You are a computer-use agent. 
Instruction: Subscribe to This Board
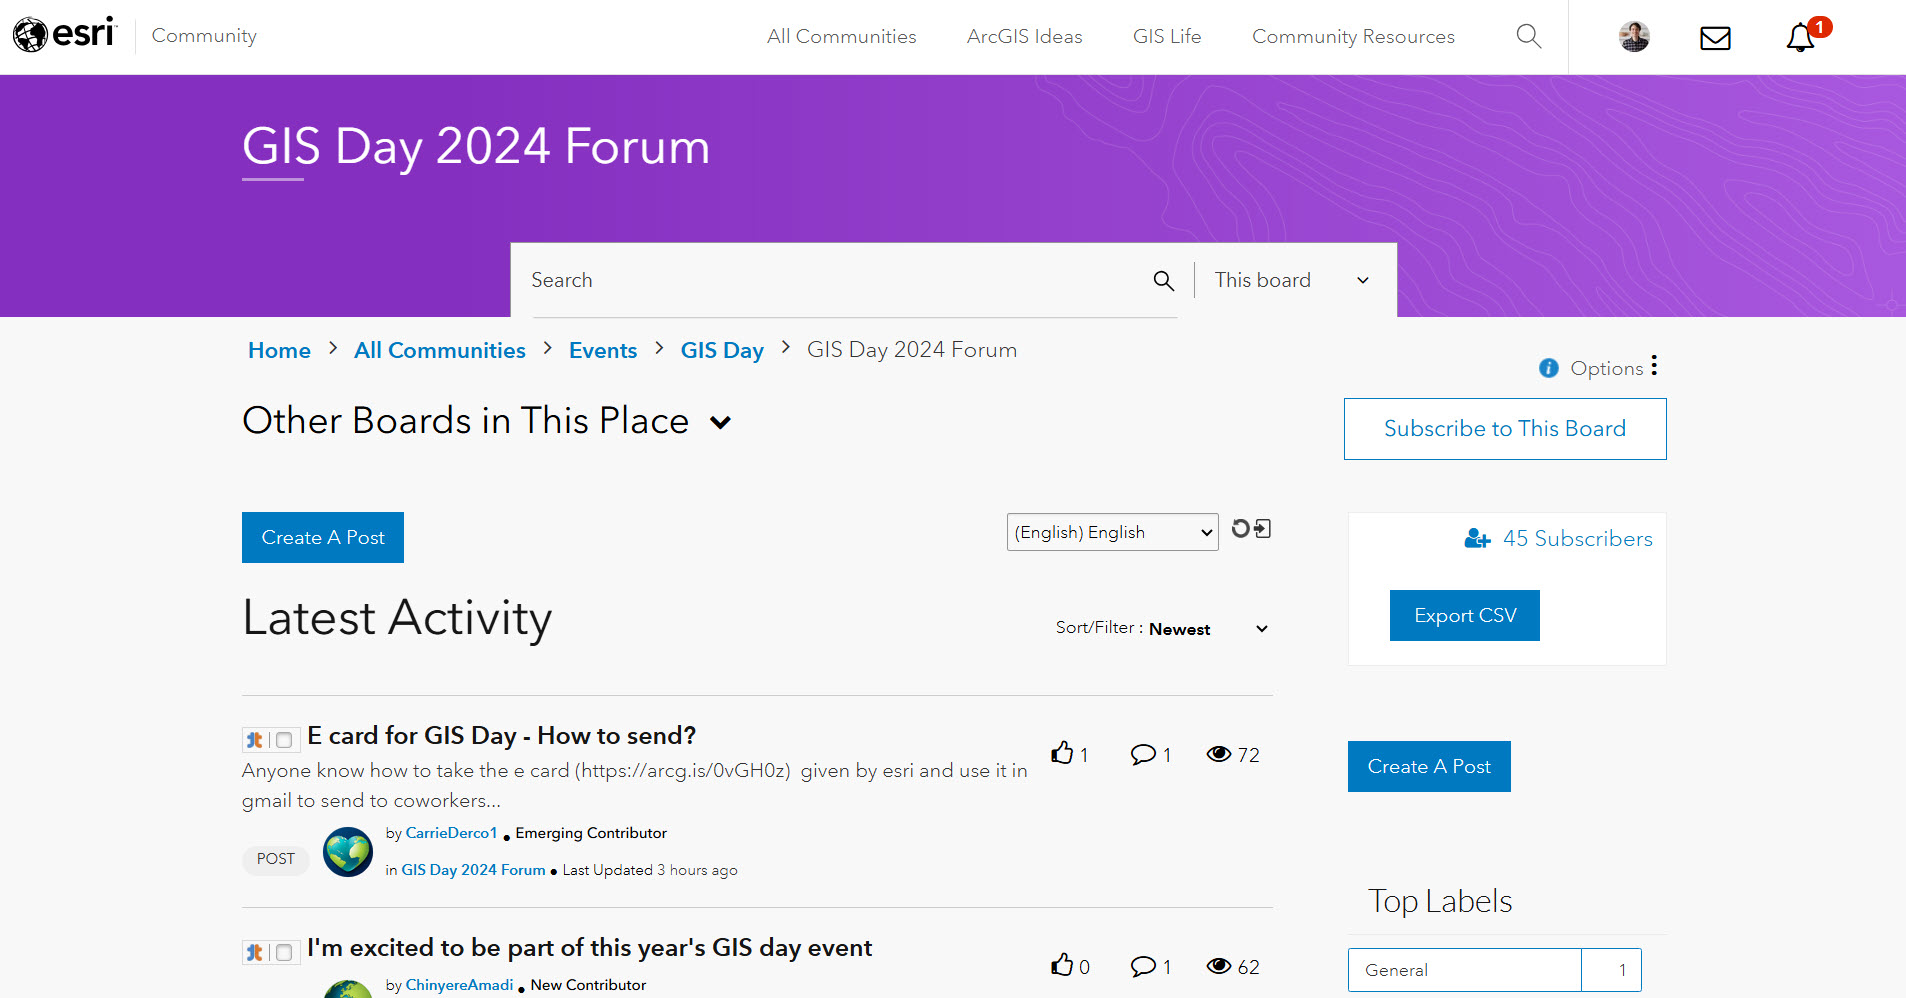tap(1504, 428)
